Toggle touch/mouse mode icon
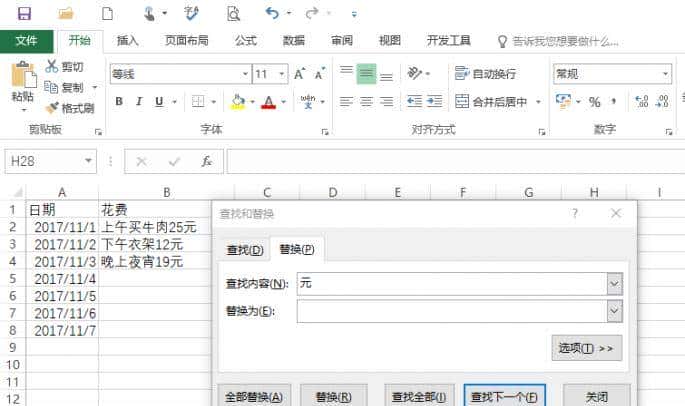The width and height of the screenshot is (685, 406). click(x=150, y=14)
